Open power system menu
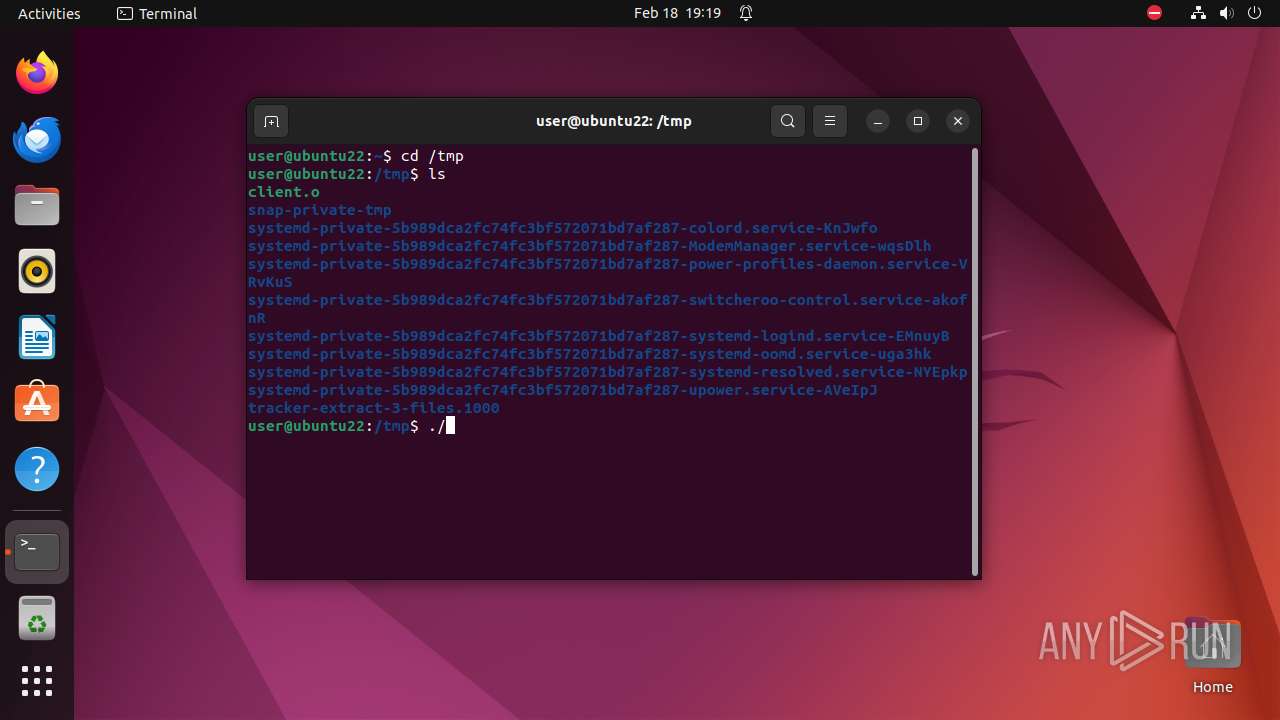This screenshot has width=1280, height=720. 1256,13
